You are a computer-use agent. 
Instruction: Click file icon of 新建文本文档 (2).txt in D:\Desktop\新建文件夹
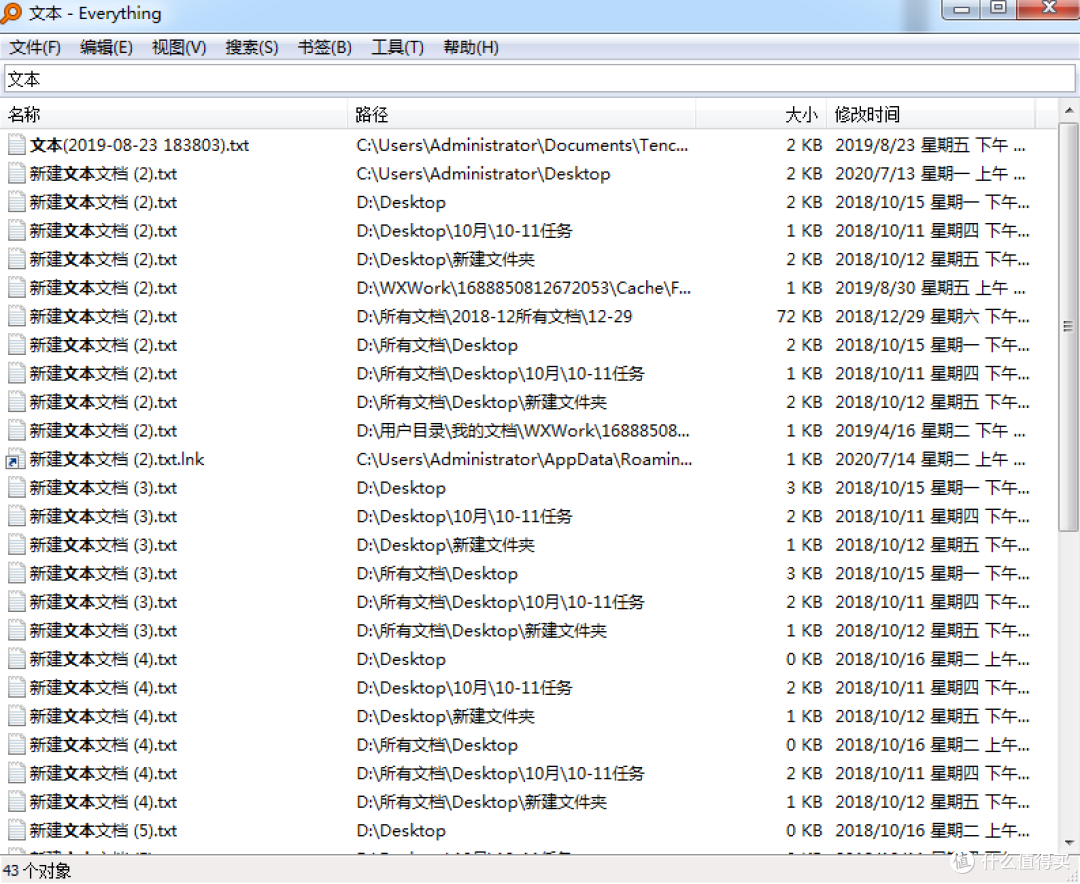(17, 260)
